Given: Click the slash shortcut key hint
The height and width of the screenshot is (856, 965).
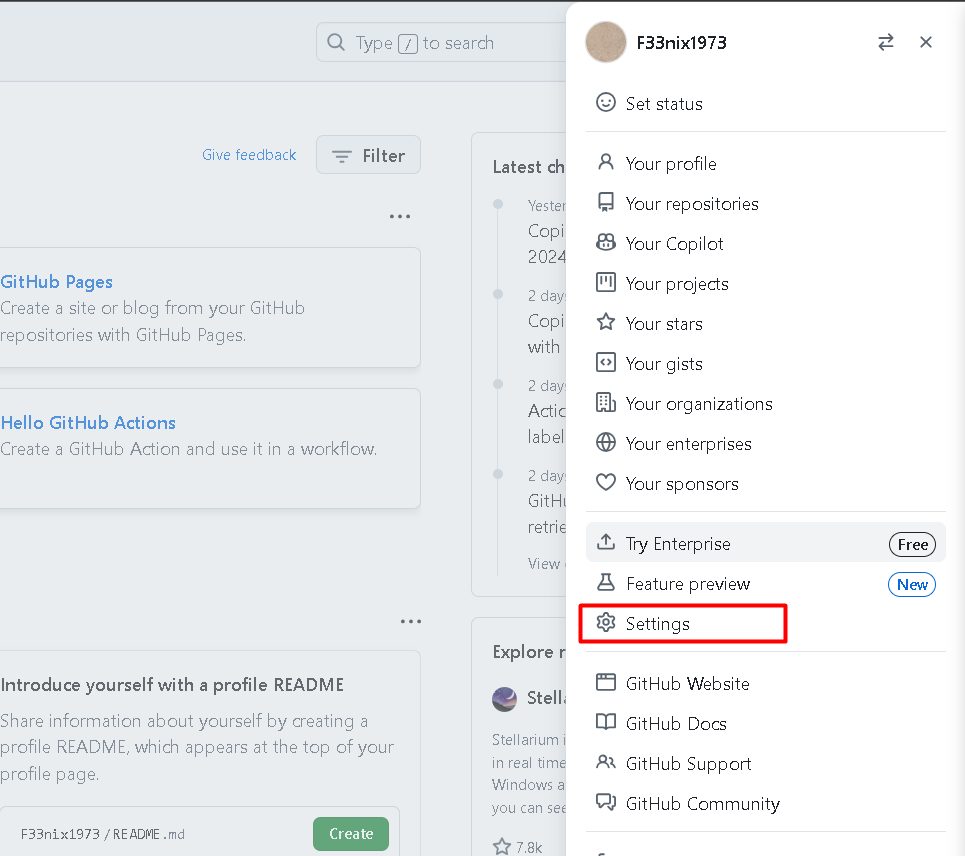Looking at the screenshot, I should point(407,44).
